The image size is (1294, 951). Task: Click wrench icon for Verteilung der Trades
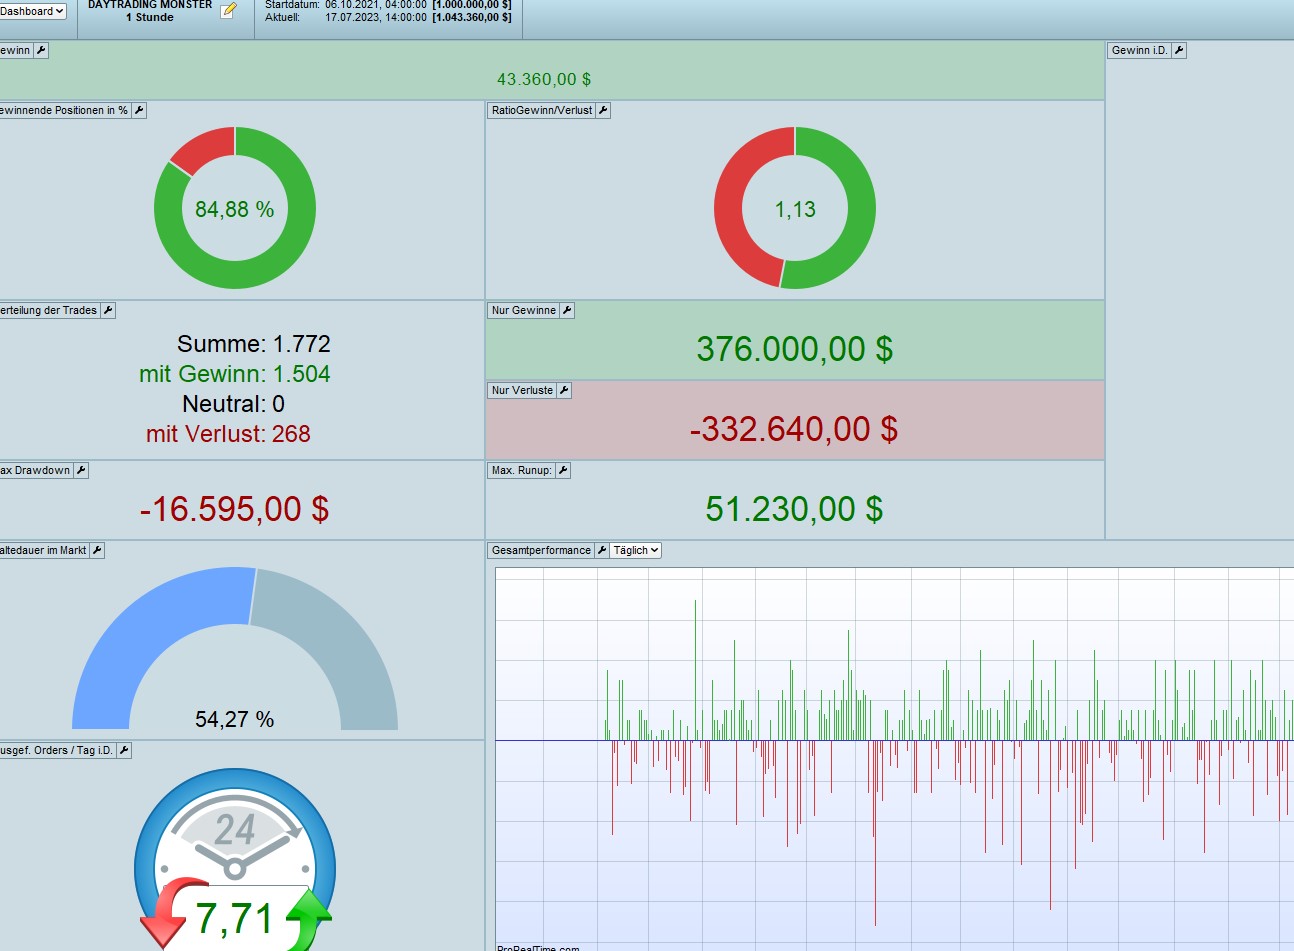(x=108, y=310)
